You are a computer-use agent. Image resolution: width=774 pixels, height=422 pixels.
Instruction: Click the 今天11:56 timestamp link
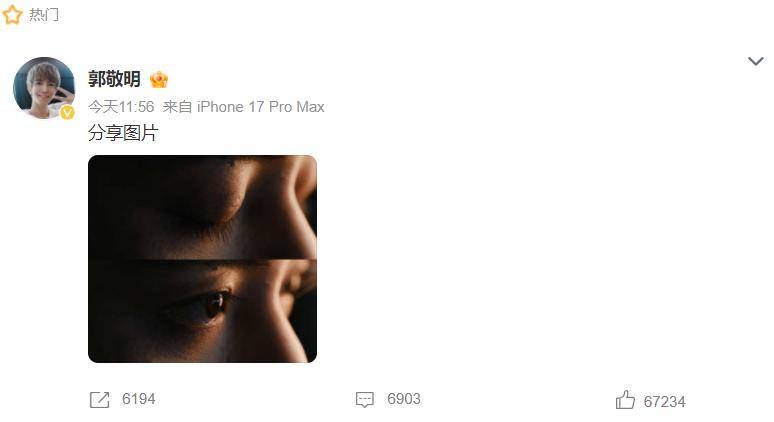pos(121,107)
